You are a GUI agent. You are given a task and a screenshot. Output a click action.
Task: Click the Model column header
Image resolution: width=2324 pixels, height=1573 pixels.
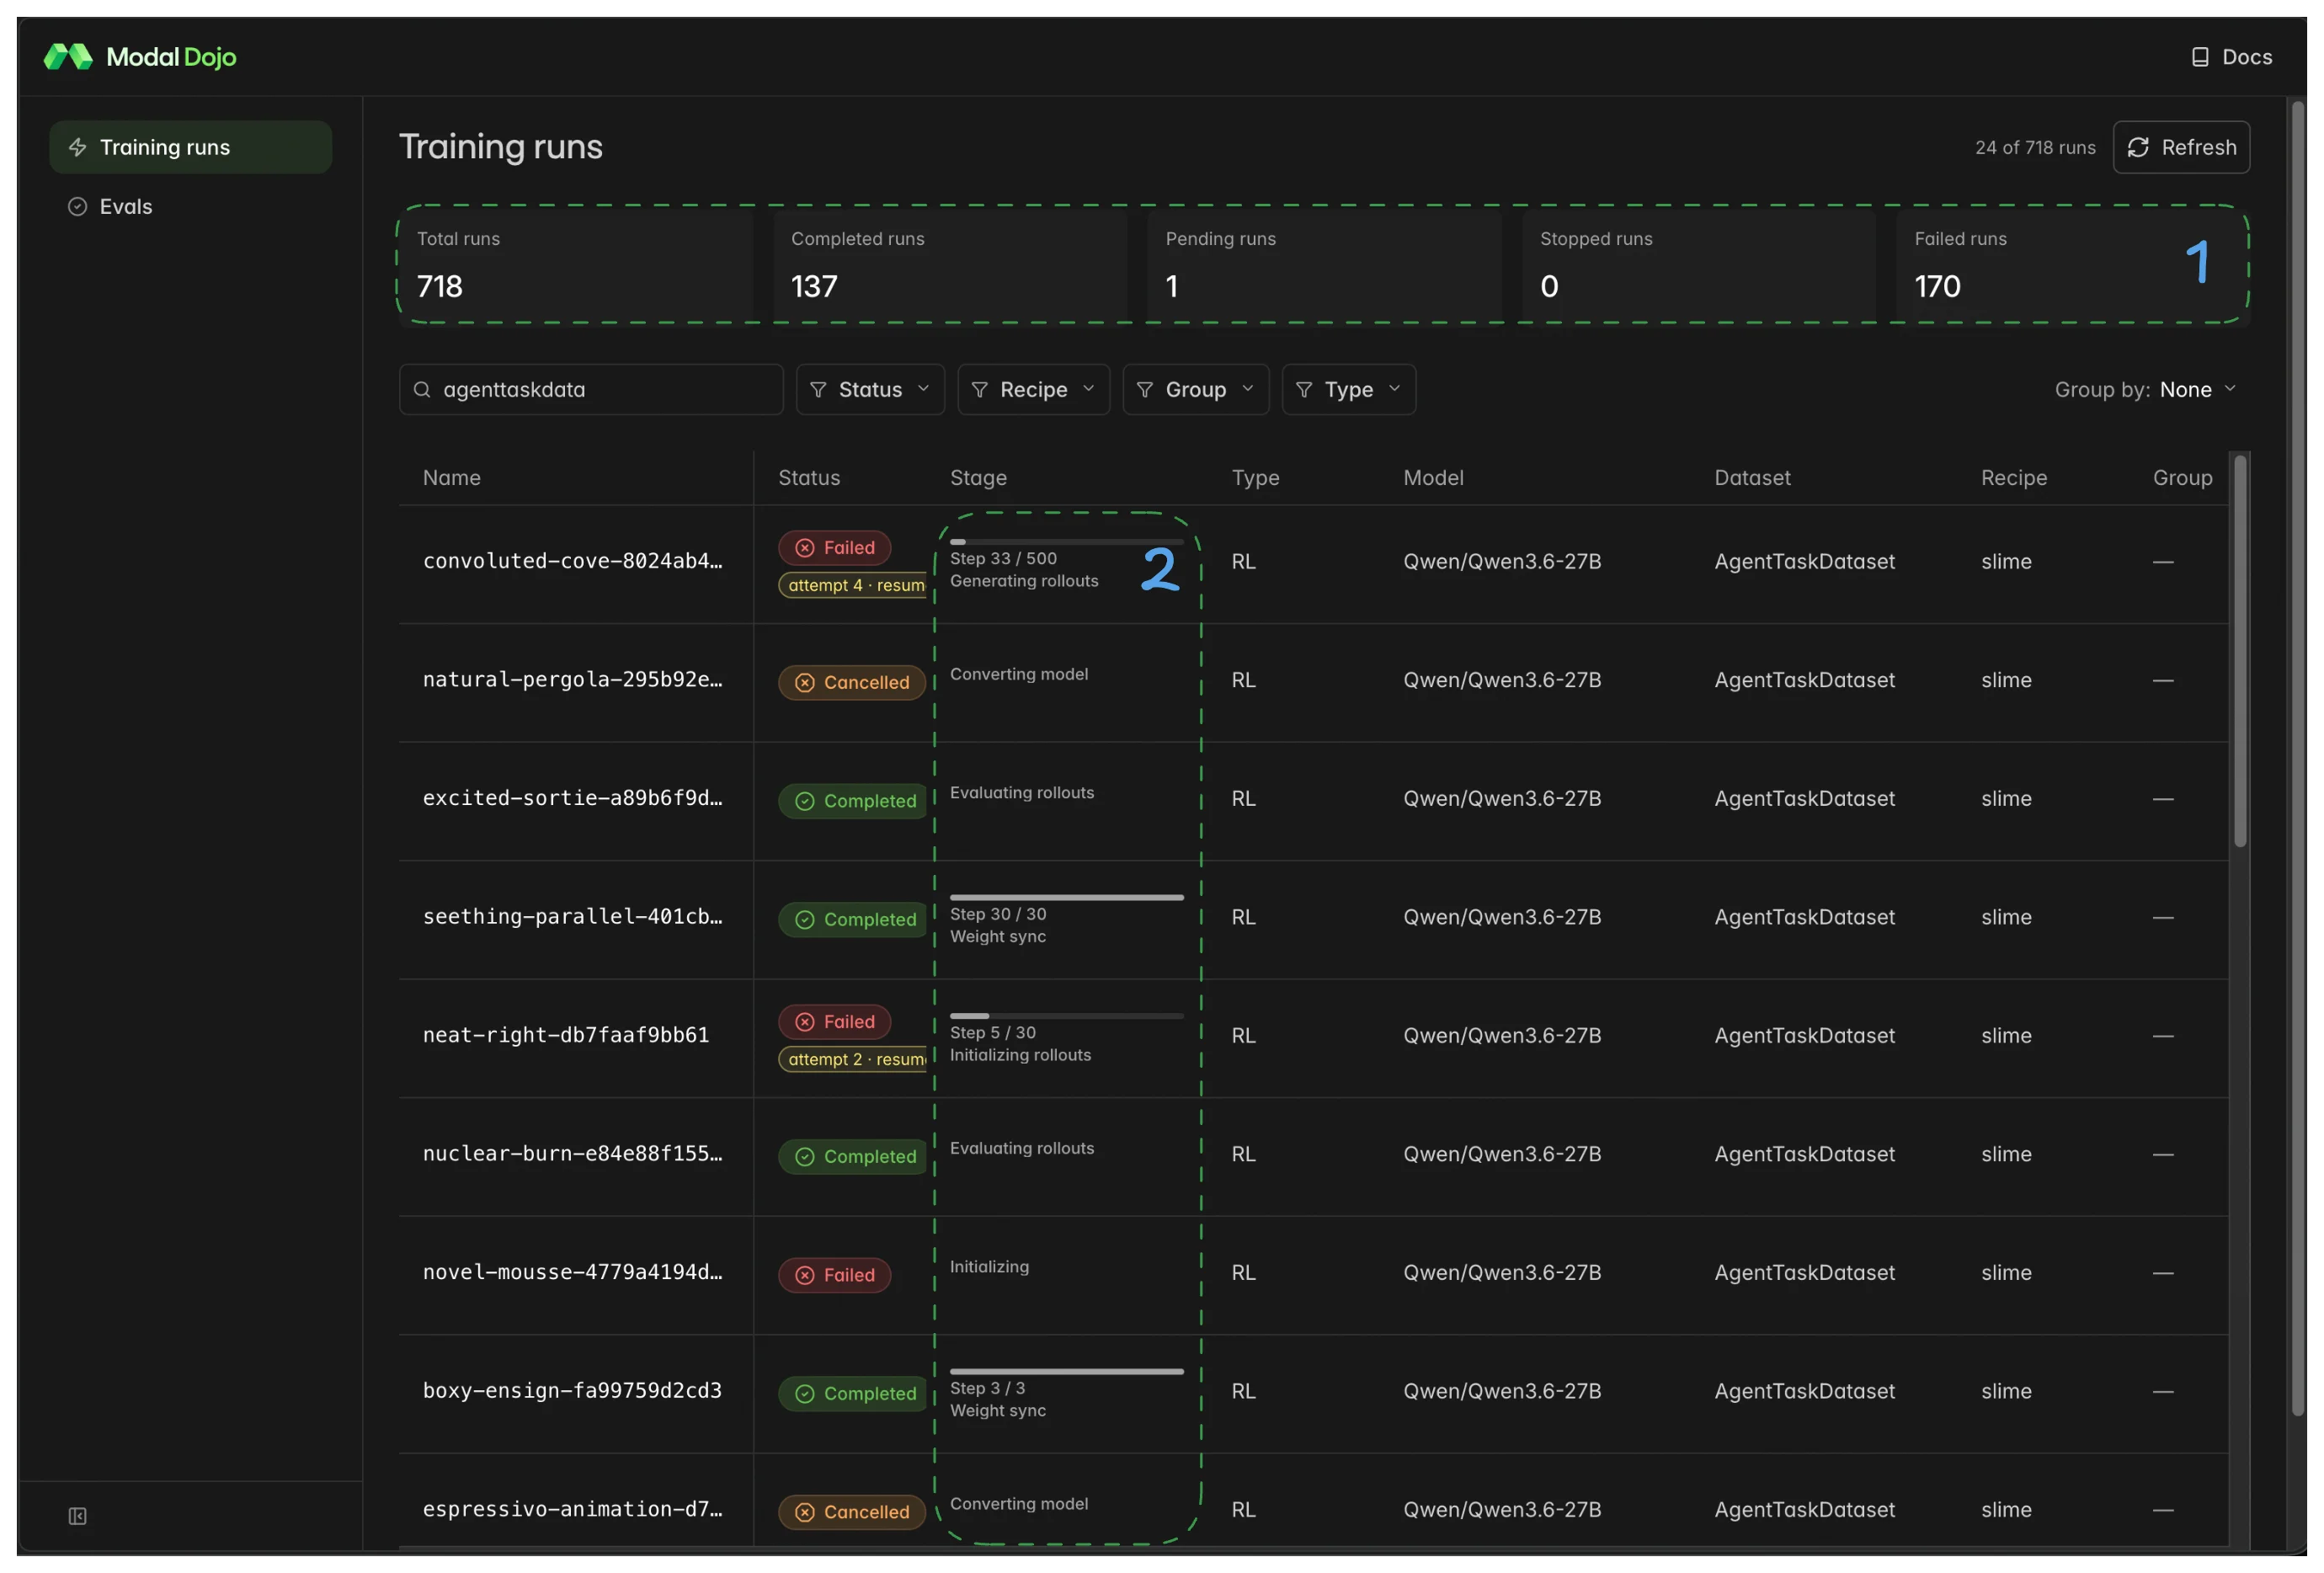pyautogui.click(x=1433, y=478)
